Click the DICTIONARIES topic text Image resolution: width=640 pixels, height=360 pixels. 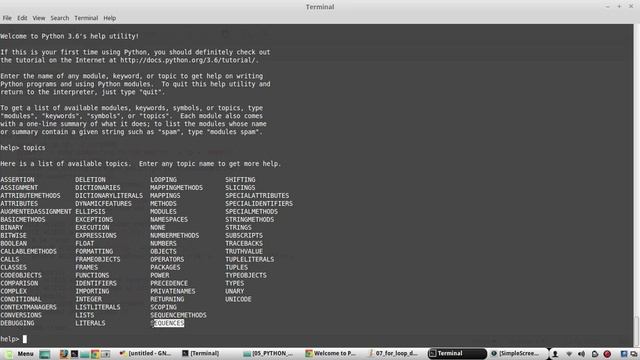pyautogui.click(x=98, y=187)
